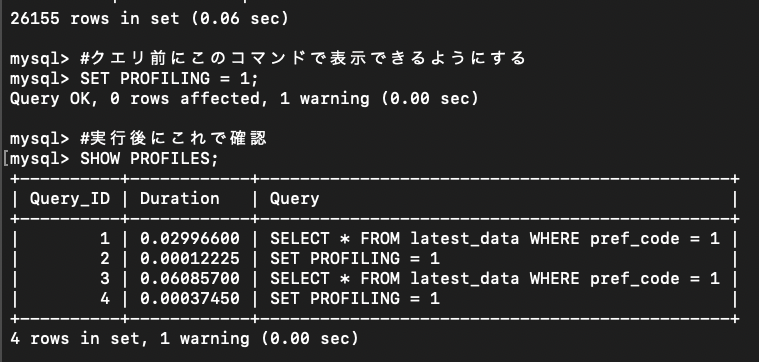Click the SHOW PROFILES; command text
Image resolution: width=759 pixels, height=362 pixels.
click(150, 158)
